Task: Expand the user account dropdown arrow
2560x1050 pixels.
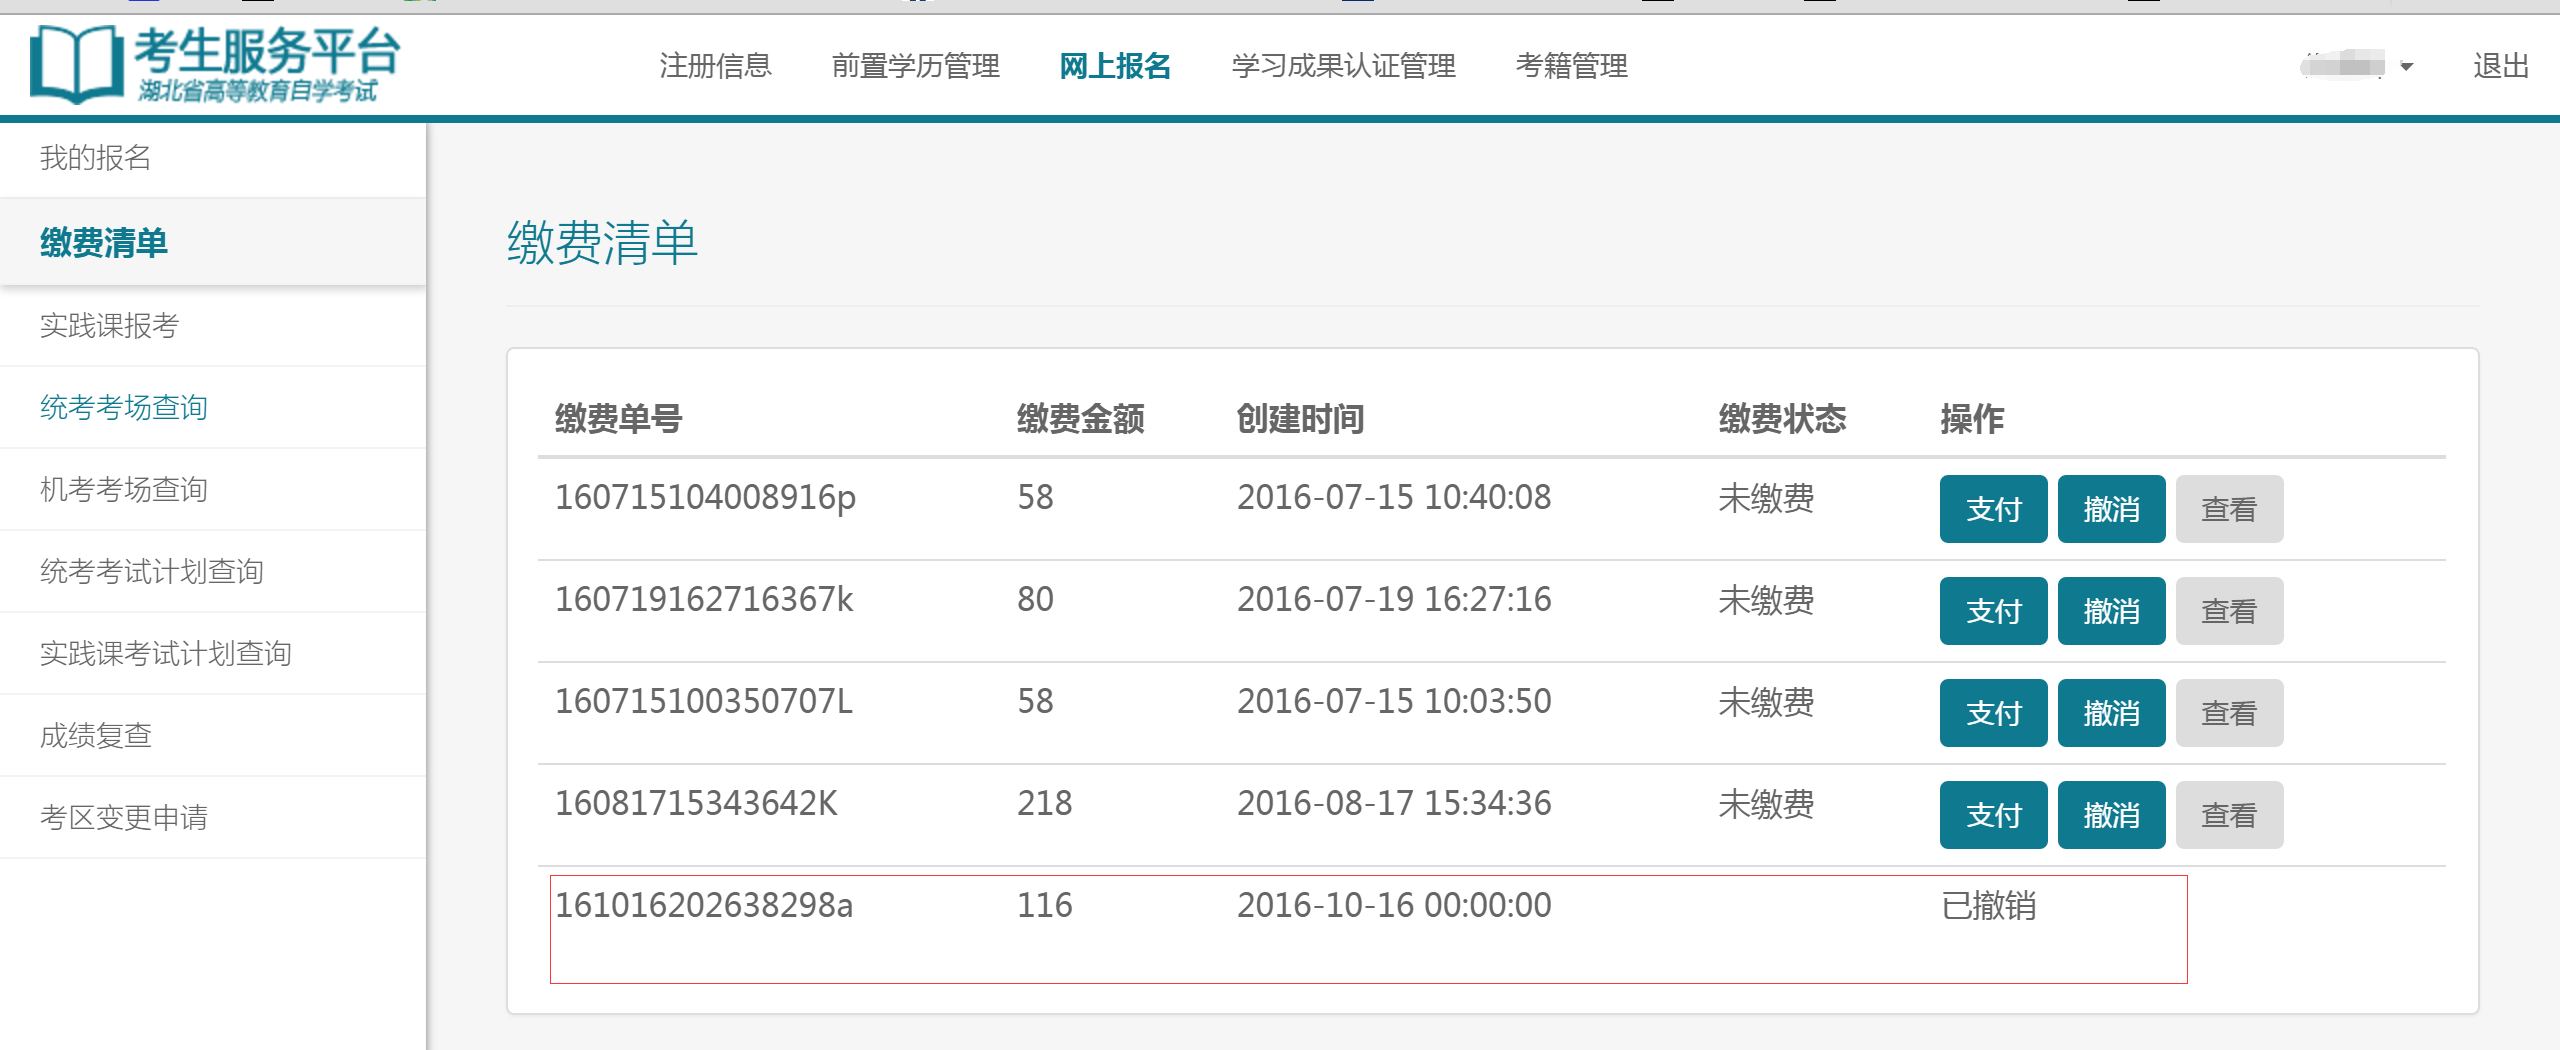Action: [2407, 67]
